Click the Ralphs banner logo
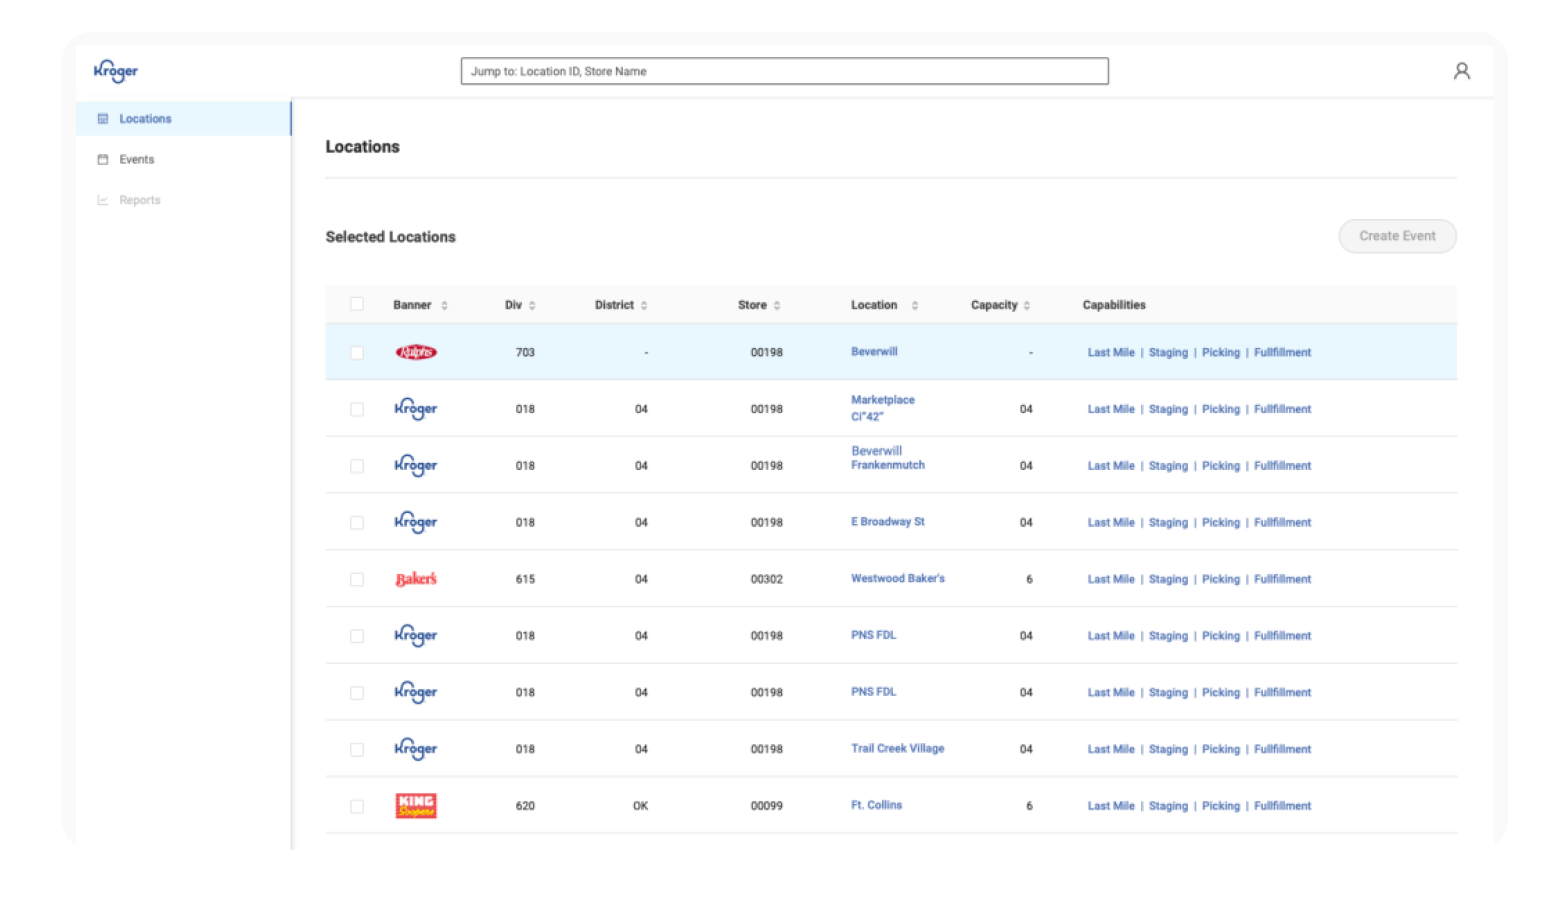Image resolution: width=1568 pixels, height=922 pixels. pos(416,353)
